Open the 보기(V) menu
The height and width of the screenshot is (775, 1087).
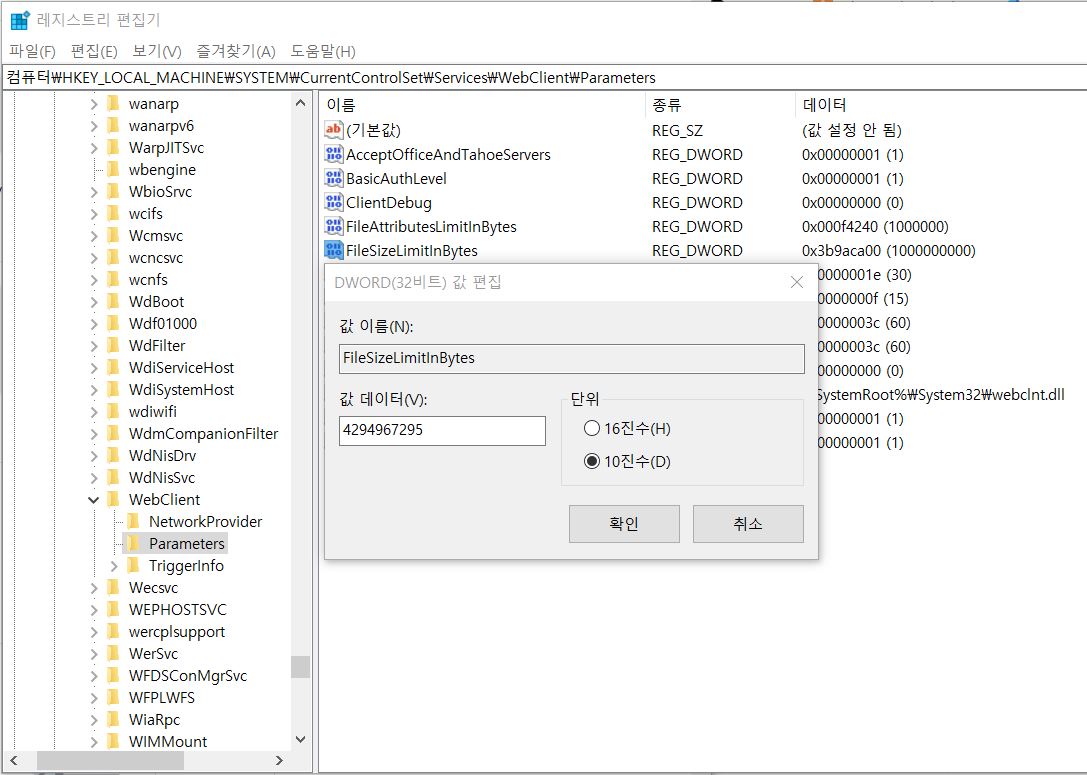coord(157,51)
